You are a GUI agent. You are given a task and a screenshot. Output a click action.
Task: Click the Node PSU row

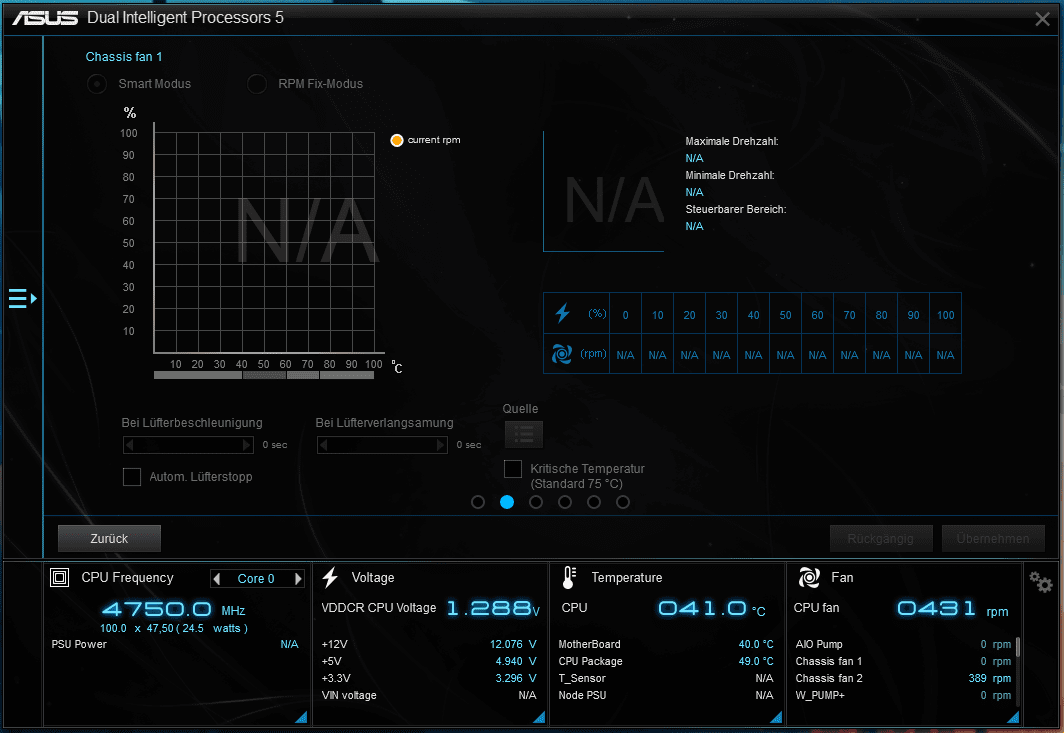(x=666, y=695)
